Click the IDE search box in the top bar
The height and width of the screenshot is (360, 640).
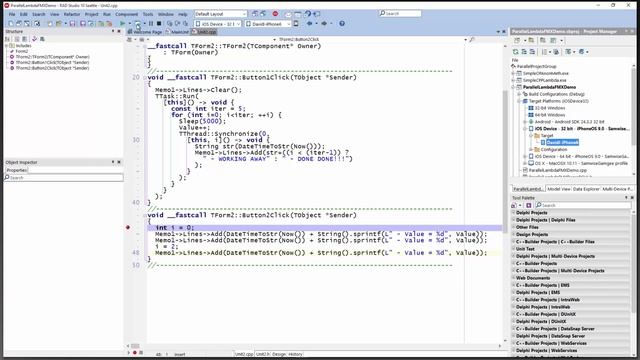400,14
